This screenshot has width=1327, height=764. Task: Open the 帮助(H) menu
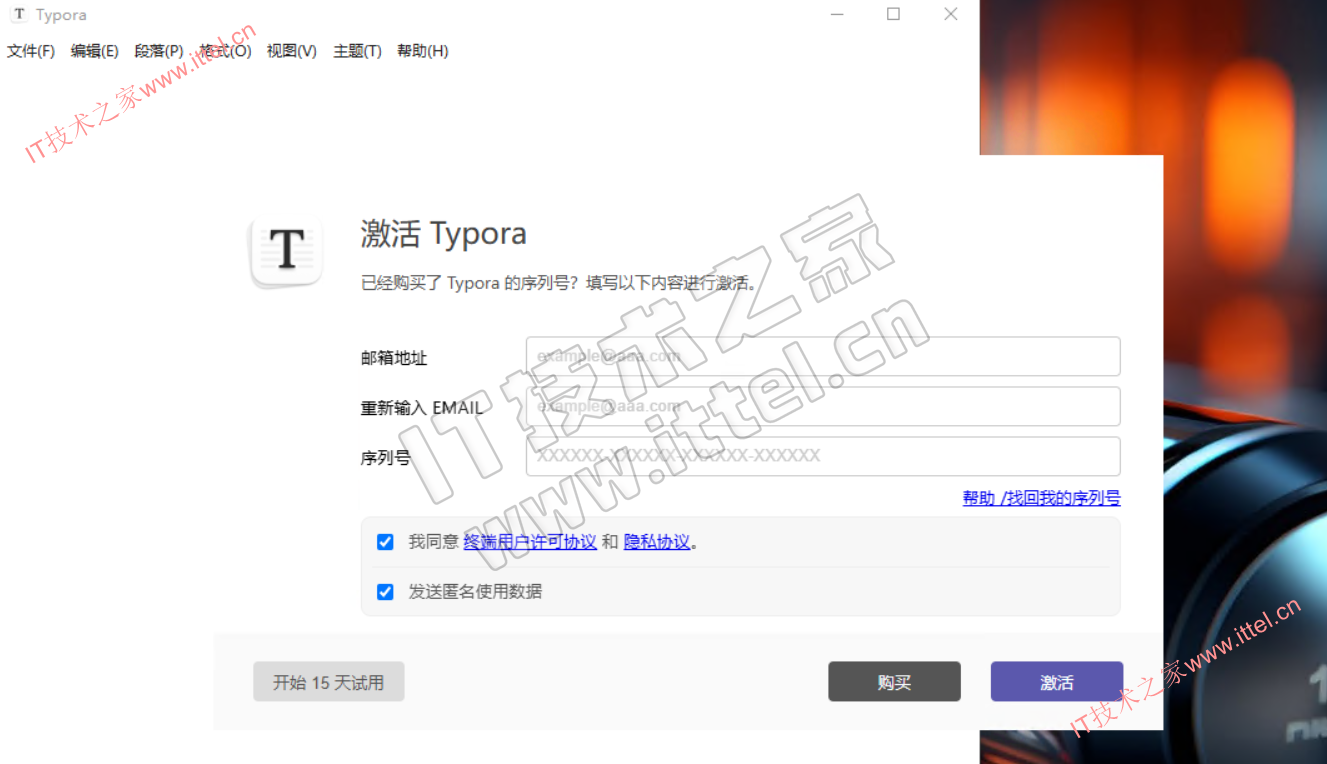[x=422, y=51]
